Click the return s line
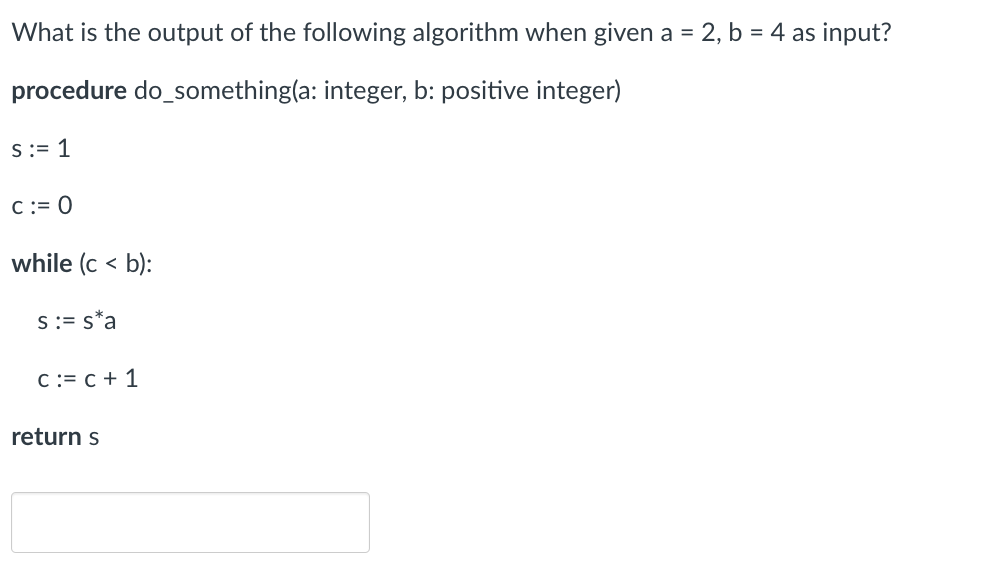992x588 pixels. click(x=54, y=436)
